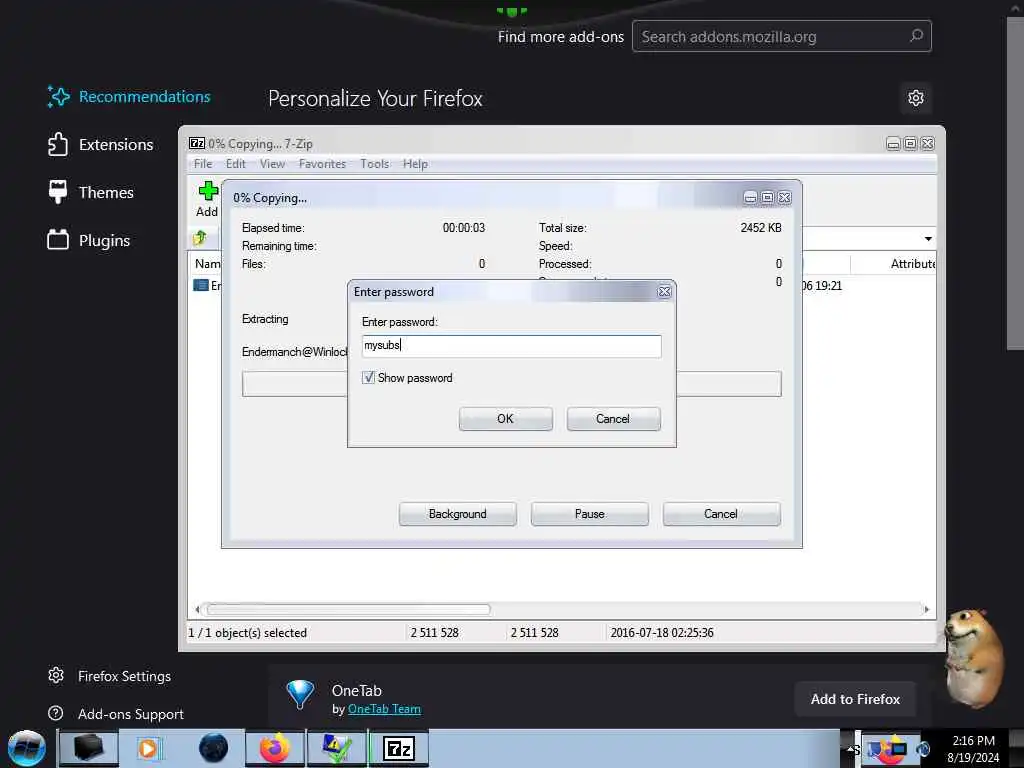
Task: Open the Help menu in 7-Zip
Action: tap(415, 164)
